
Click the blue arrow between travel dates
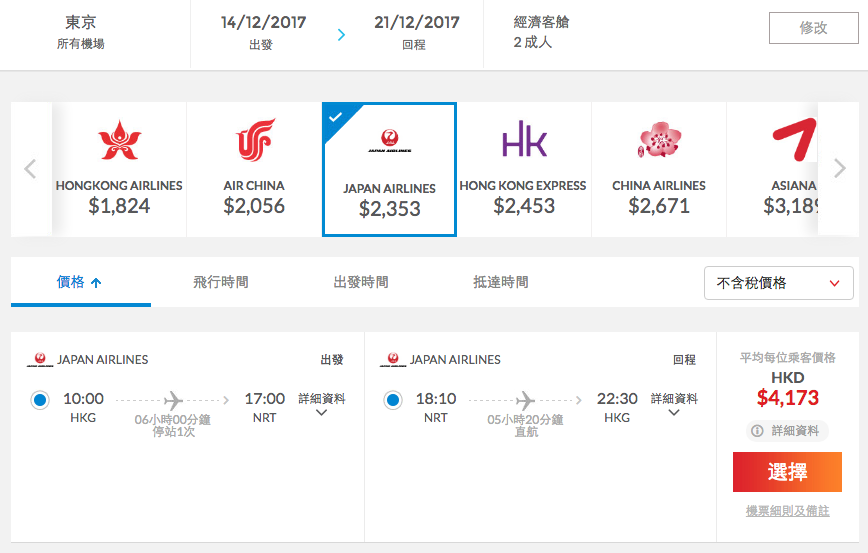tap(341, 35)
